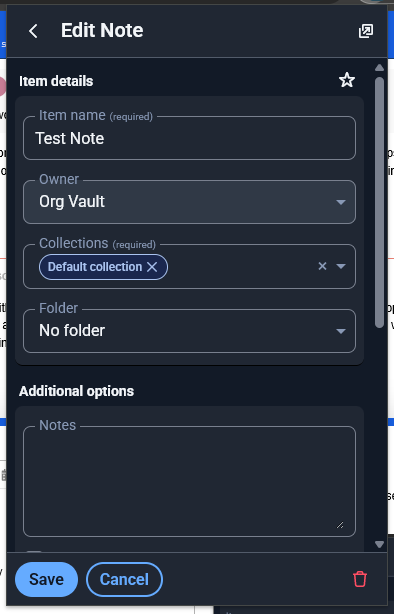
Task: Clear all selected collections
Action: 322,266
